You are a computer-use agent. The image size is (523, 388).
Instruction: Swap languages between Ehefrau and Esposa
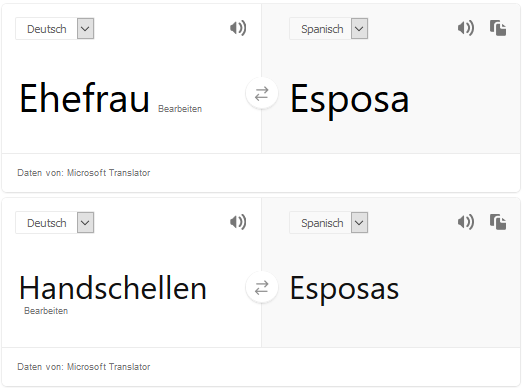coord(262,94)
